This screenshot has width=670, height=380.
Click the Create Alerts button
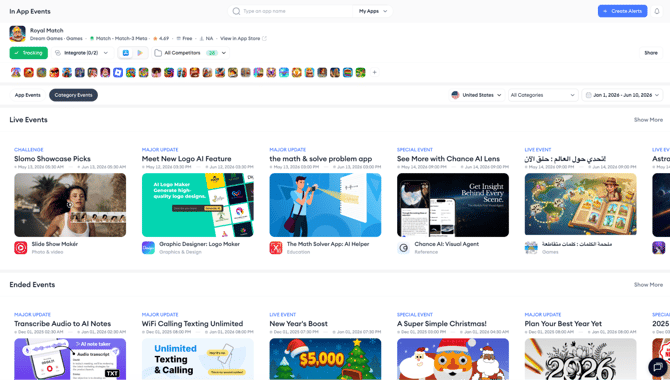coord(622,11)
